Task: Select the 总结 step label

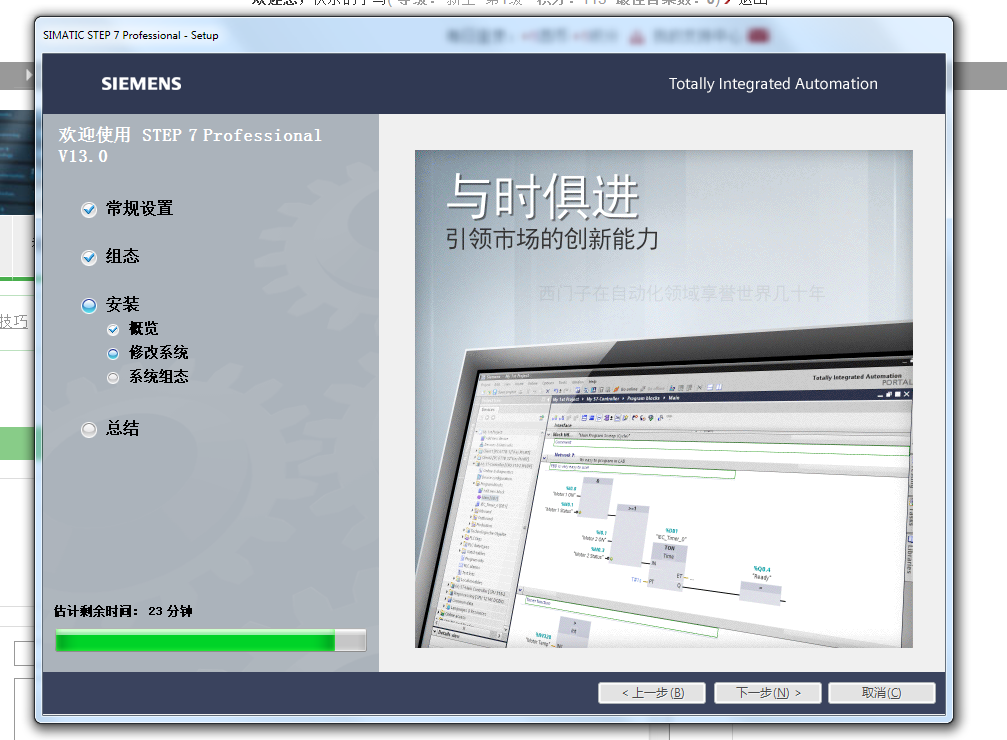Action: click(x=123, y=428)
